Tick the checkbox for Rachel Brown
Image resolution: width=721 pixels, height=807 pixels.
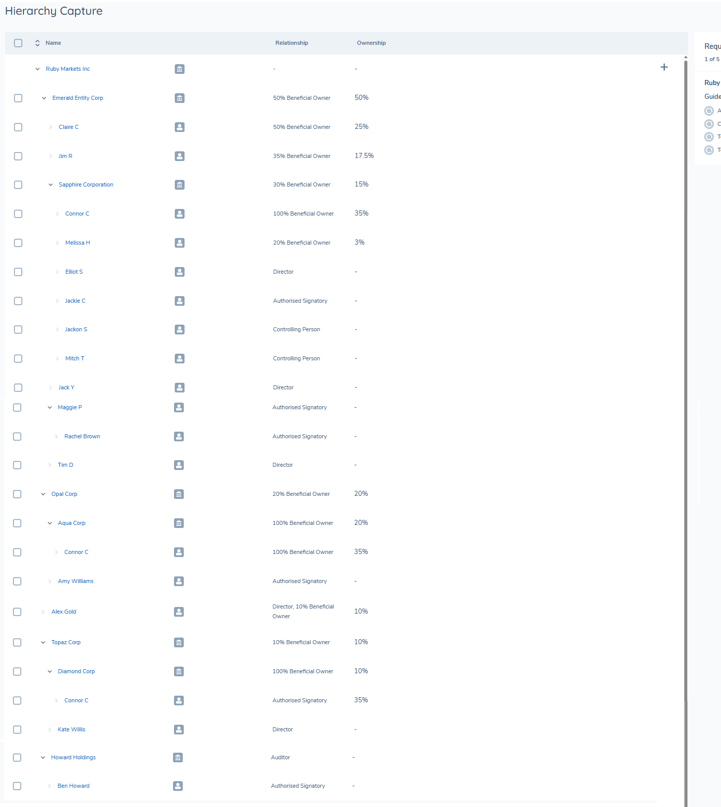[17, 436]
